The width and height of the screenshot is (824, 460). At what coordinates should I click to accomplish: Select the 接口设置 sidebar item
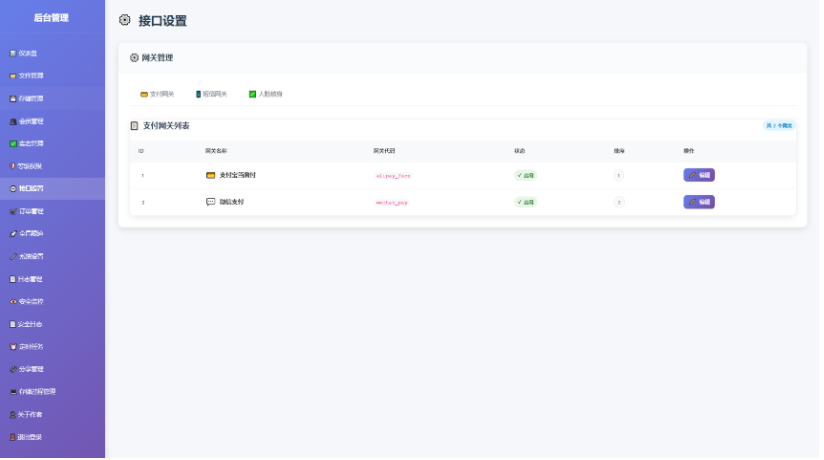pos(30,189)
